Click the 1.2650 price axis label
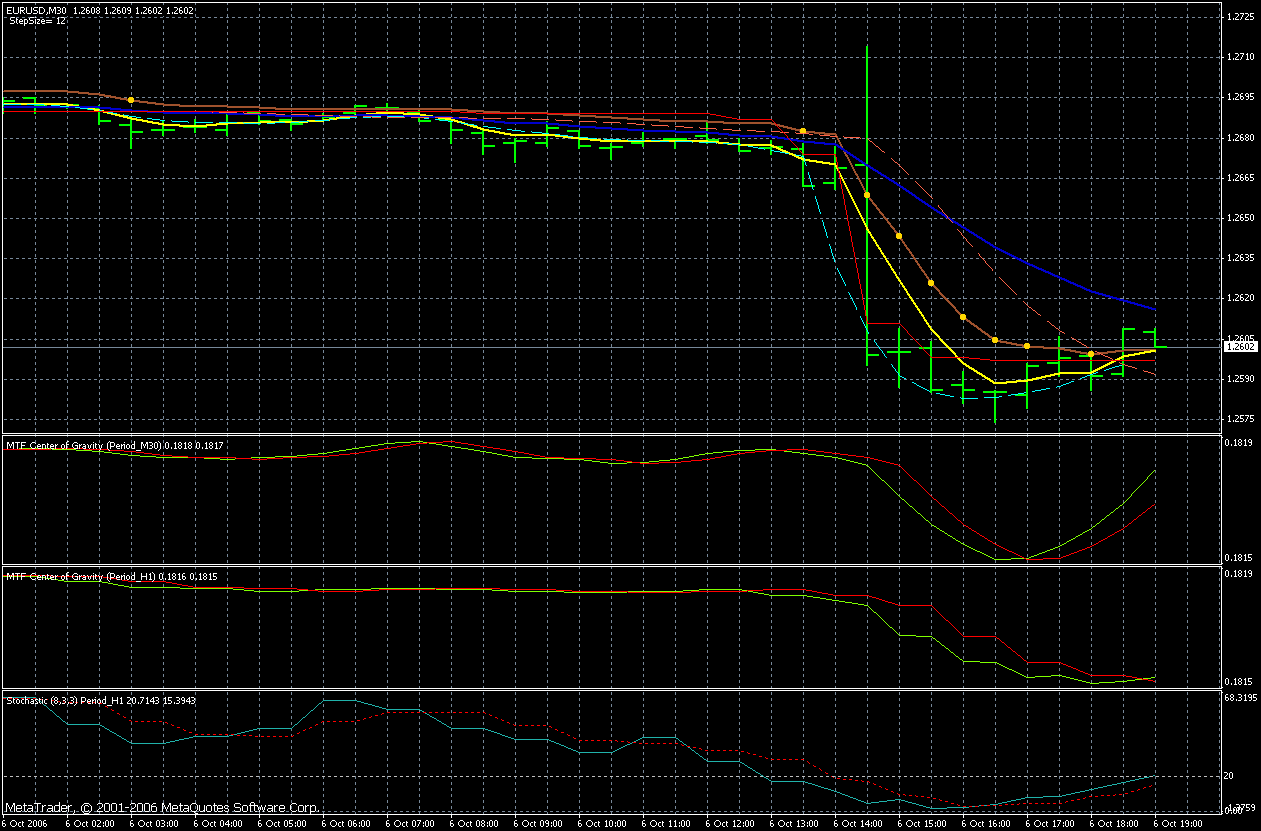The width and height of the screenshot is (1261, 831). click(x=1240, y=218)
